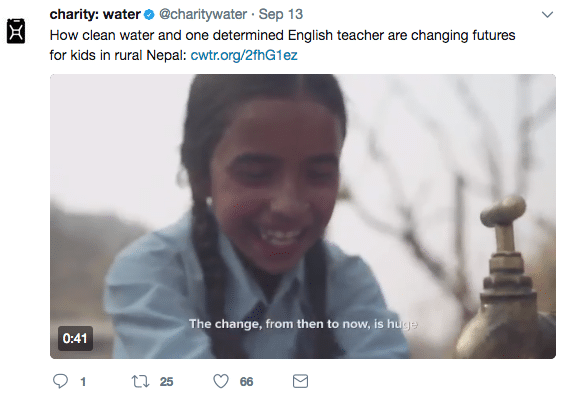Click the reply count 1
The width and height of the screenshot is (566, 396).
(x=83, y=382)
